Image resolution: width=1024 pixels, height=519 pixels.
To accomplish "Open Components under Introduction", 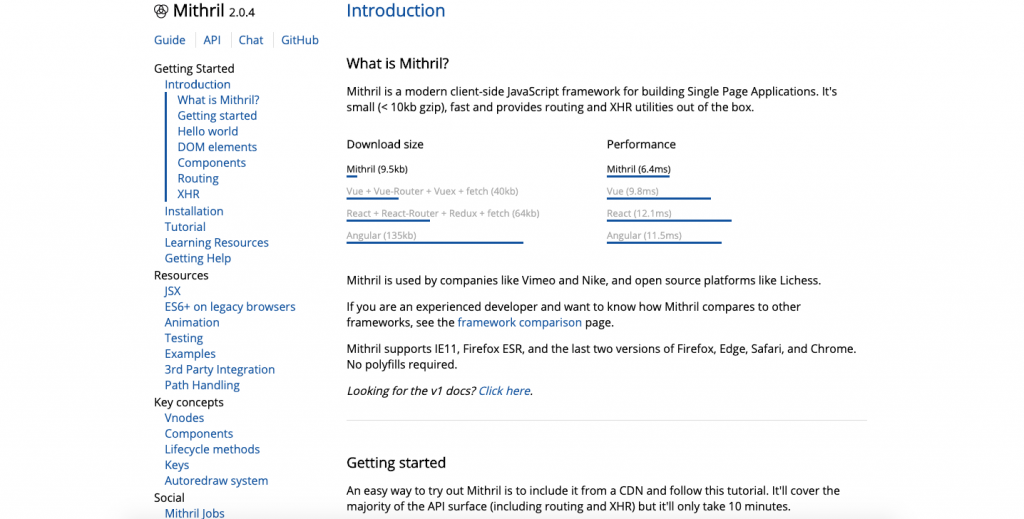I will [x=212, y=163].
